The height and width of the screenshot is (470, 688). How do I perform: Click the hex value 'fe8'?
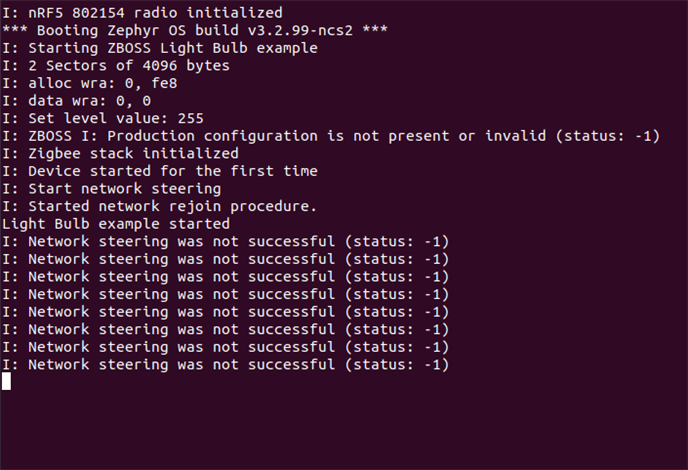164,83
